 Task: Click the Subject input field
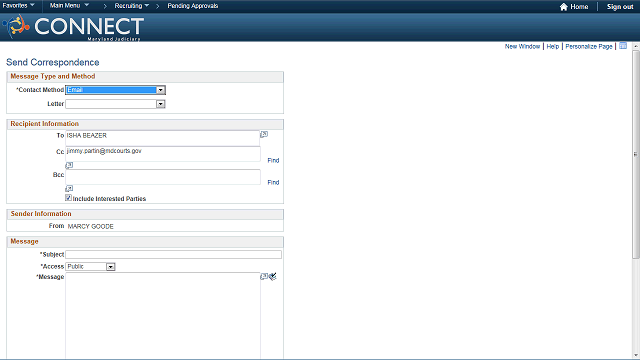pos(173,254)
